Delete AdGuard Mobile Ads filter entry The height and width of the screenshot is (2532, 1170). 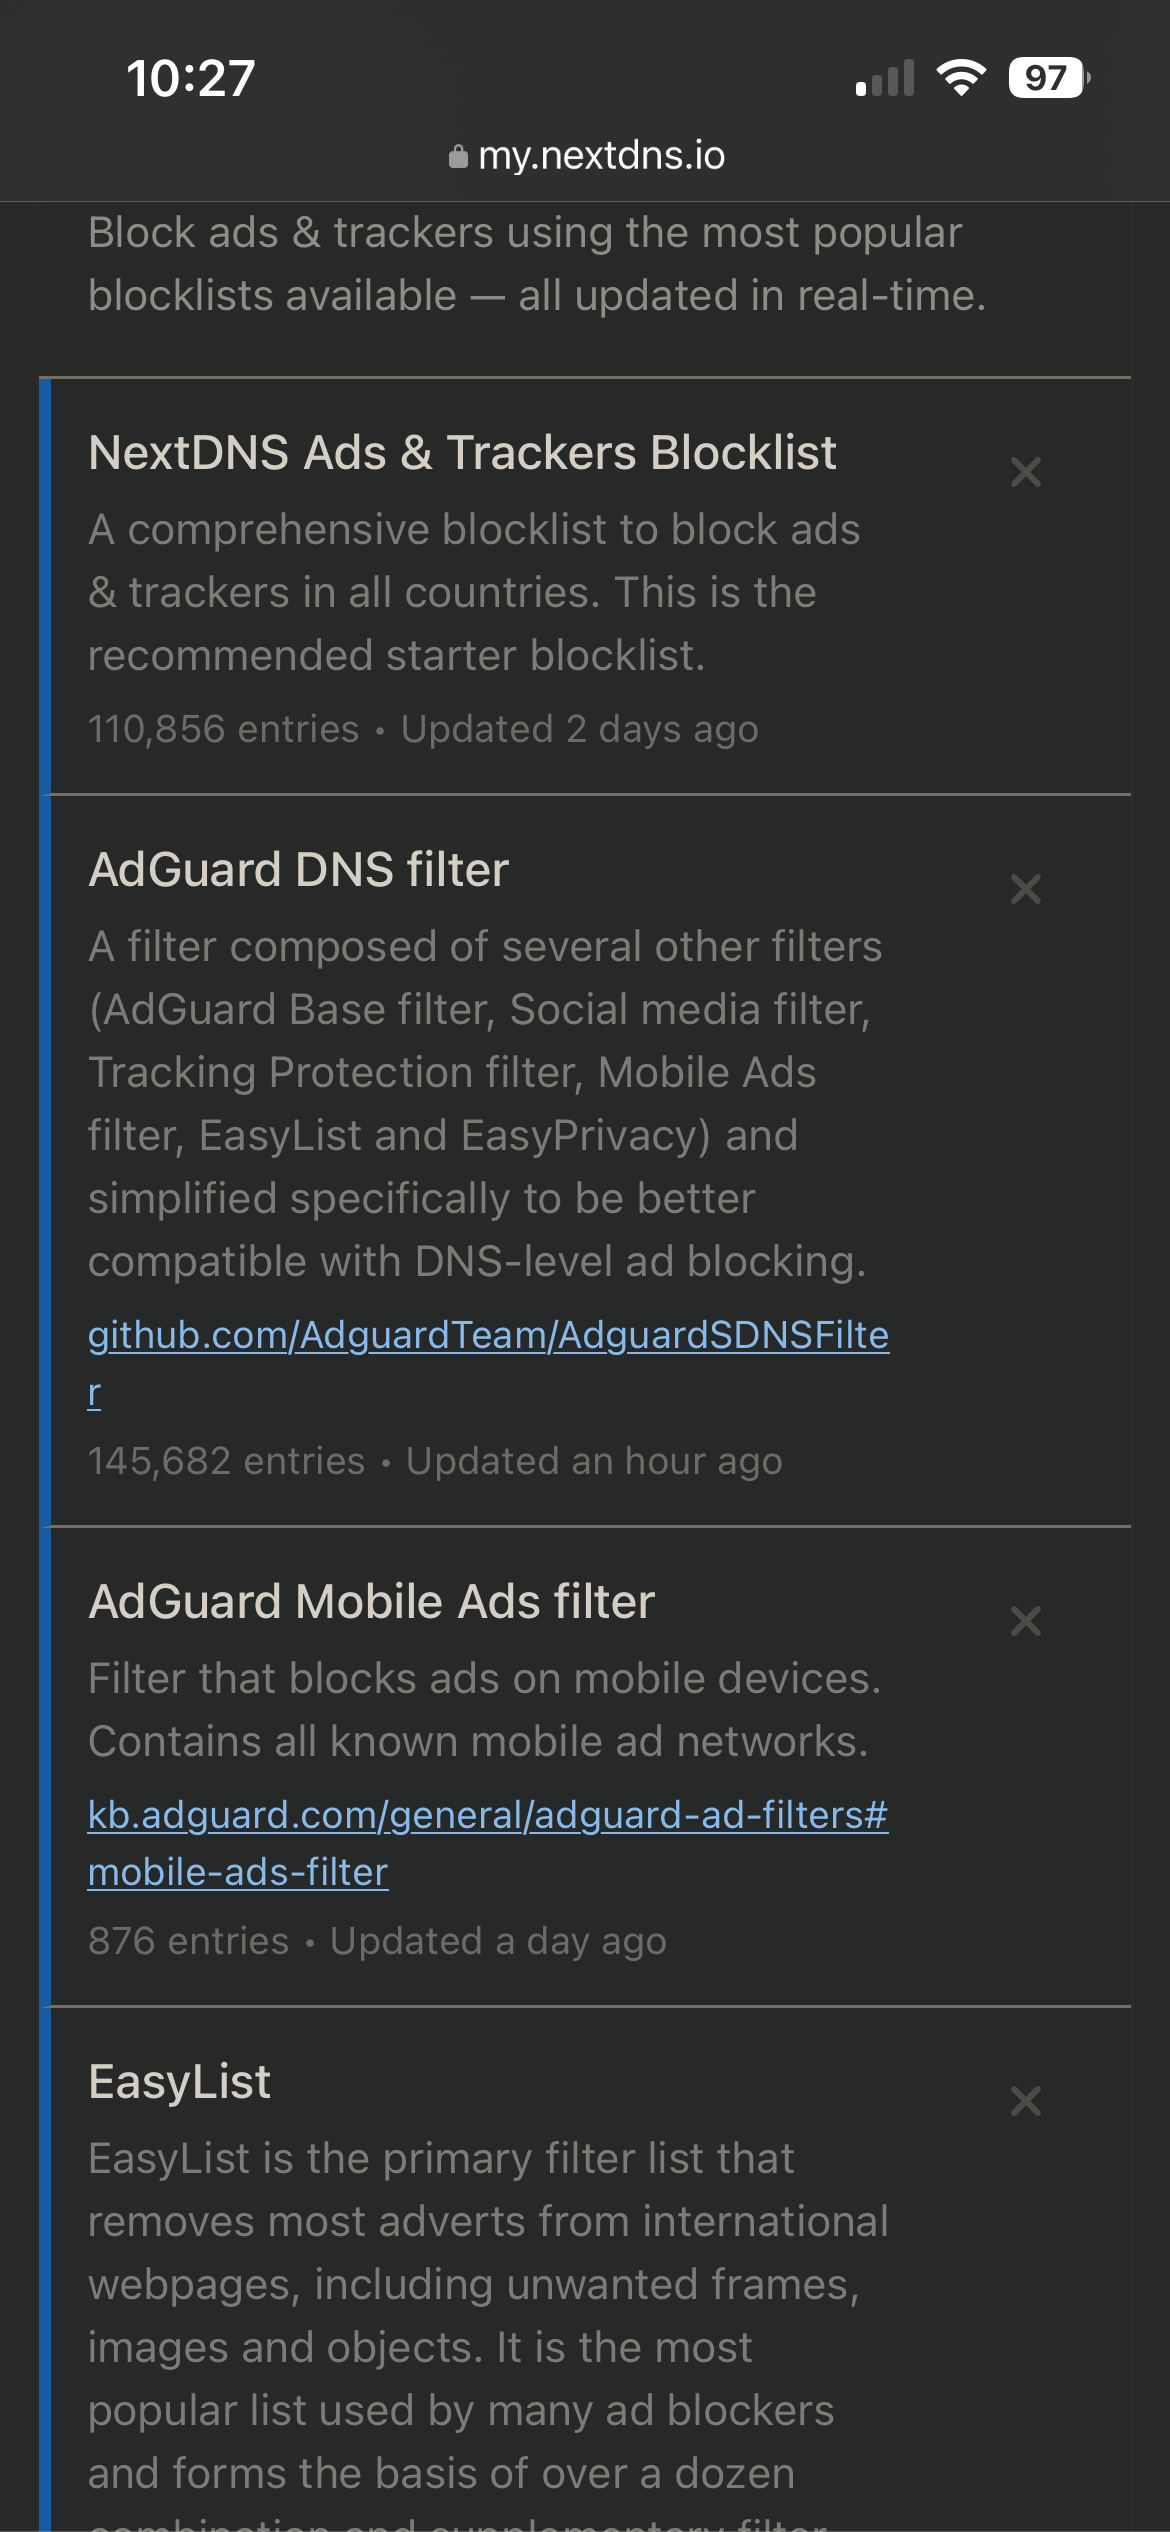1025,1621
